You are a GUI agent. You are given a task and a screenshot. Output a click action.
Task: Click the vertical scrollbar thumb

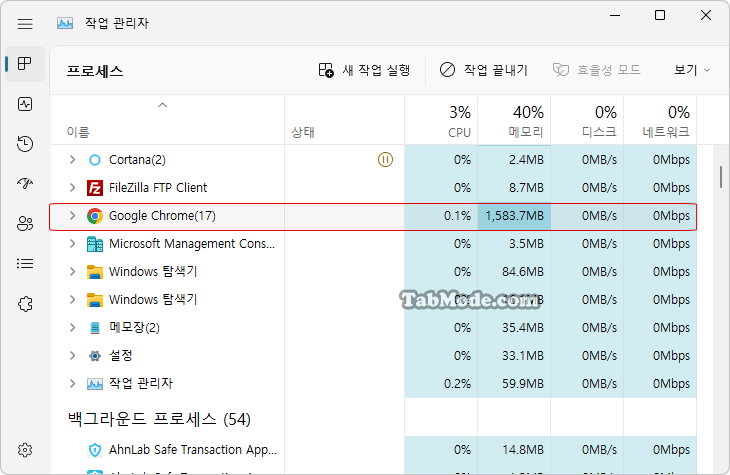[x=721, y=177]
